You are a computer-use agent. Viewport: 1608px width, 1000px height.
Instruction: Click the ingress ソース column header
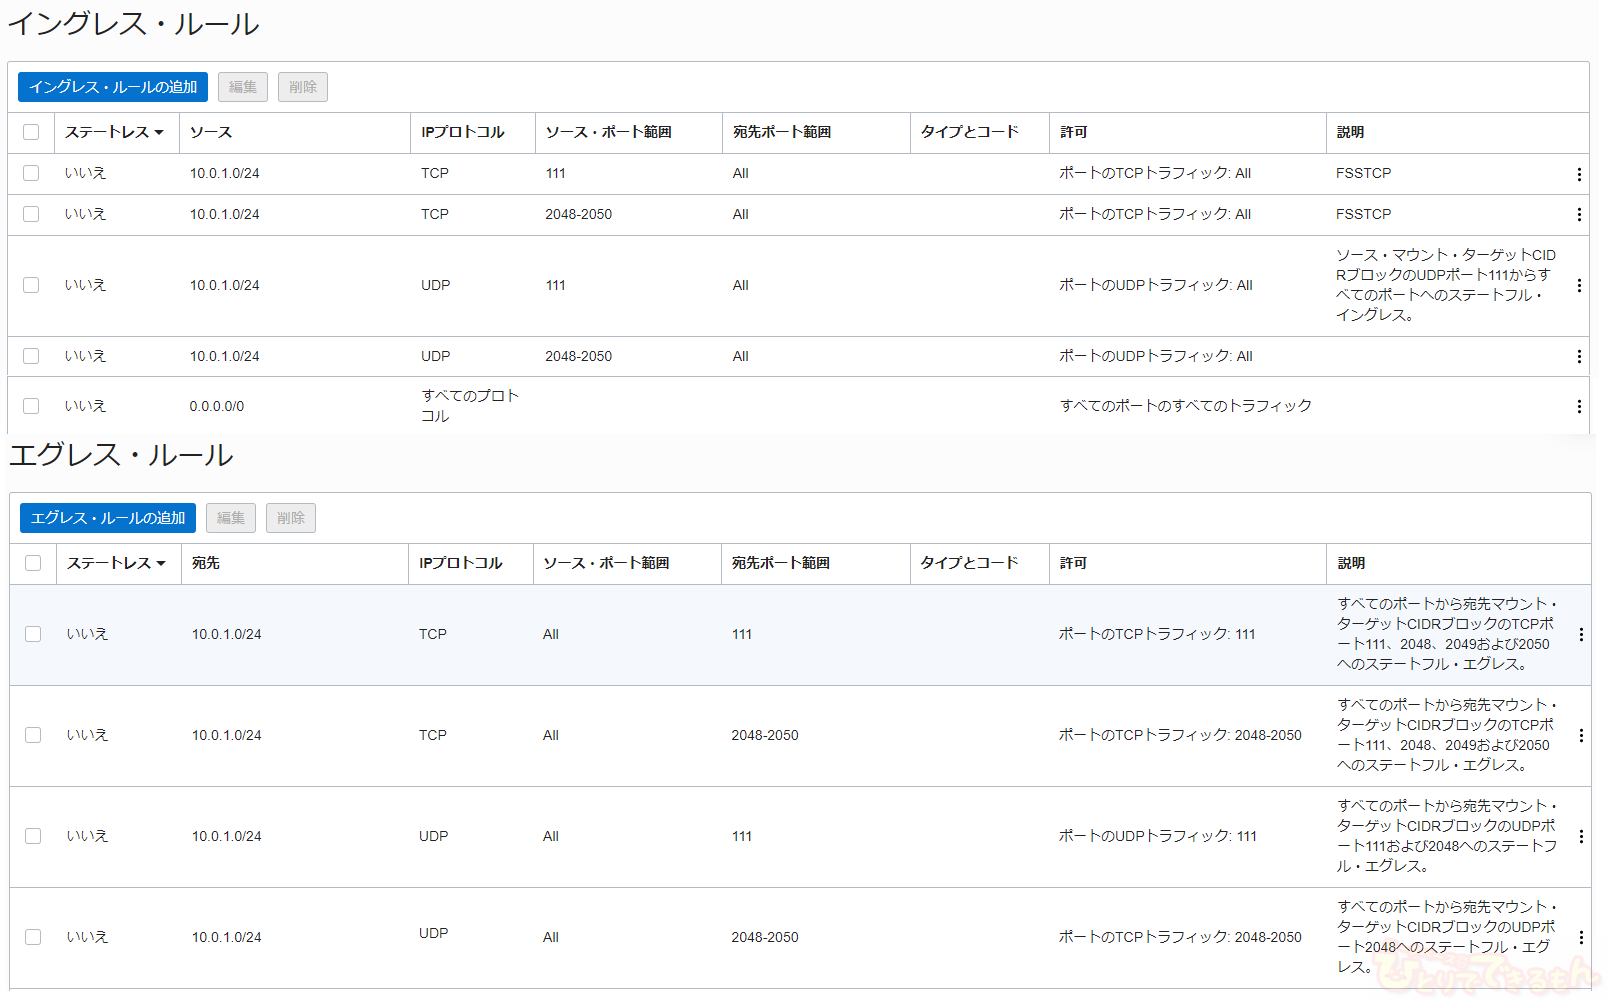click(x=211, y=132)
